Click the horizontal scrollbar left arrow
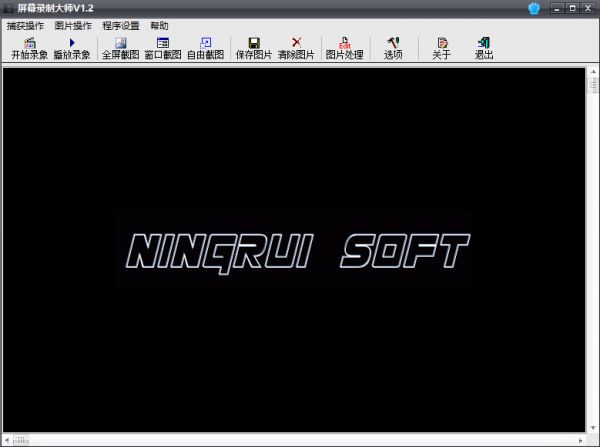Image resolution: width=600 pixels, height=447 pixels. pos(7,440)
